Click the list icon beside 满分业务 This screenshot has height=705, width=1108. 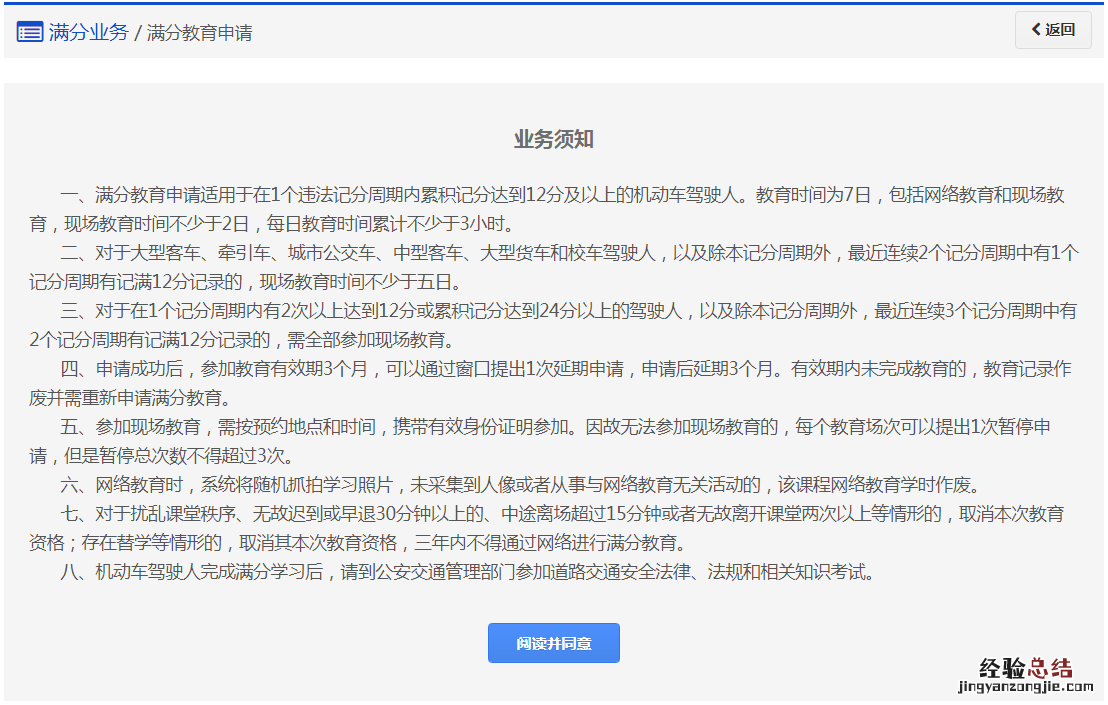[29, 32]
